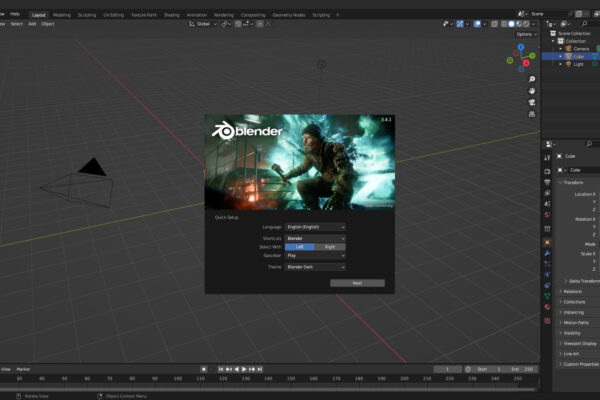Click the zoom magnifier icon in the viewport
600x400 pixels.
[532, 79]
